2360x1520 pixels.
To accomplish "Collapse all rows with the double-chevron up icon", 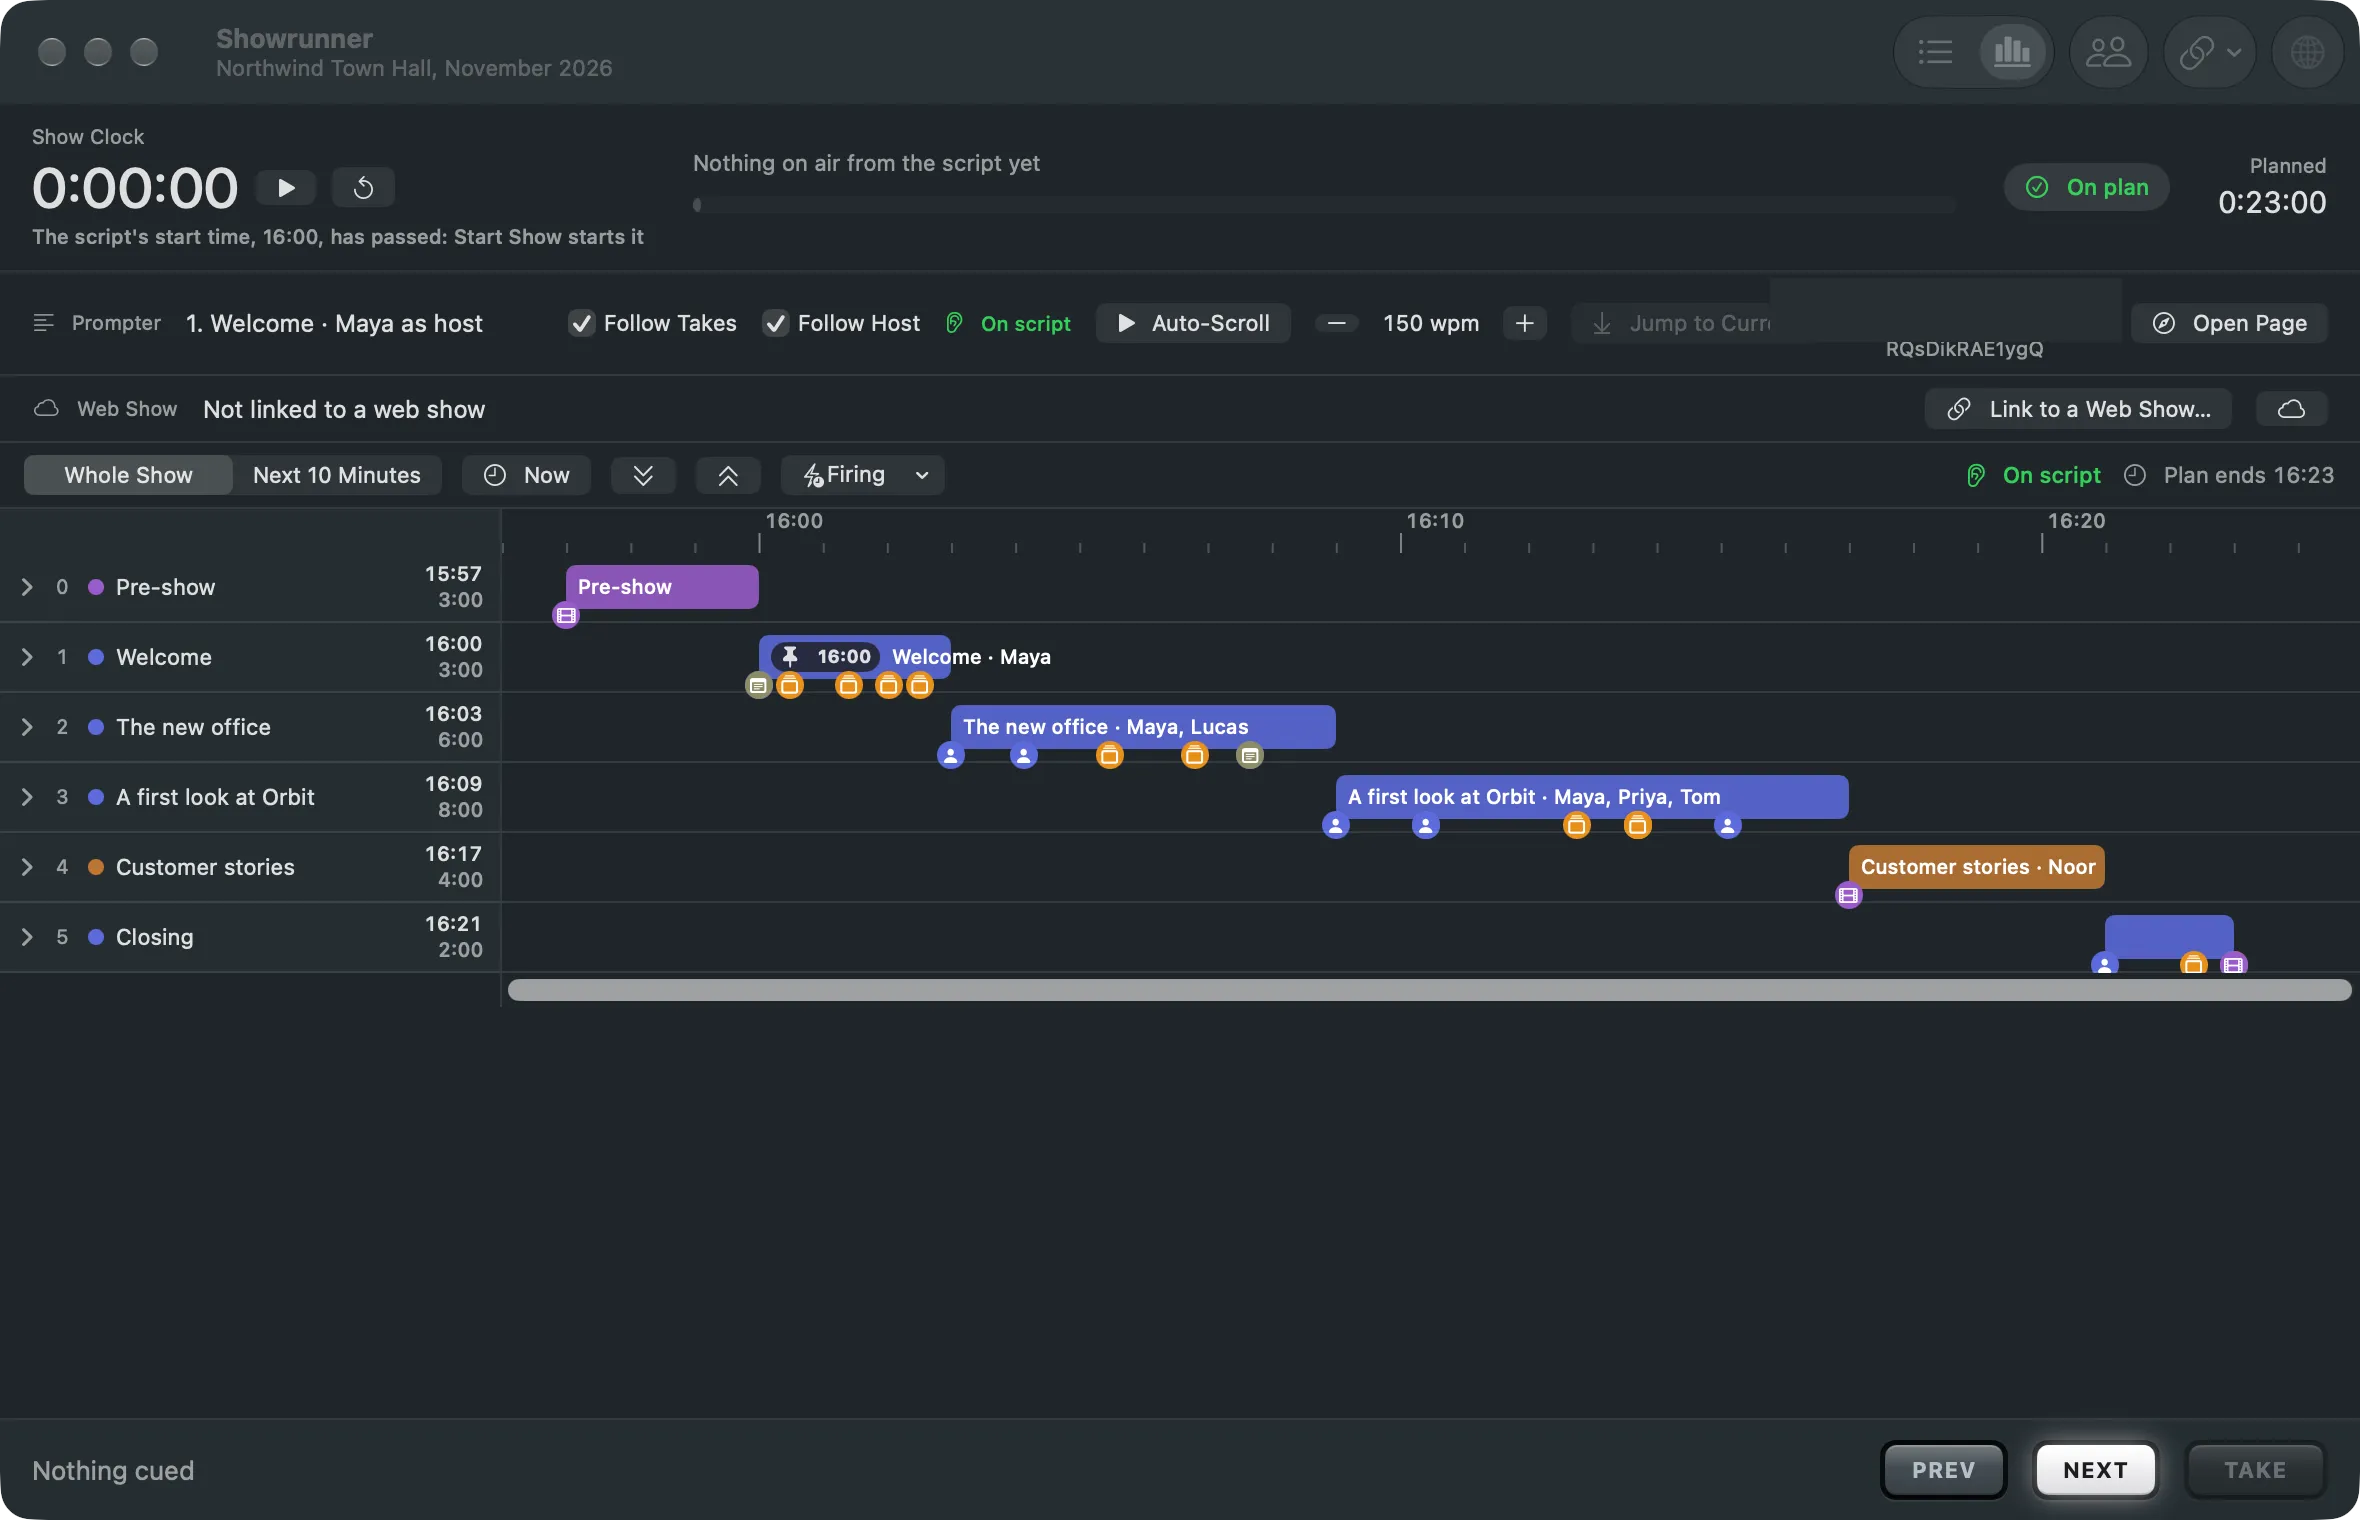I will point(728,475).
